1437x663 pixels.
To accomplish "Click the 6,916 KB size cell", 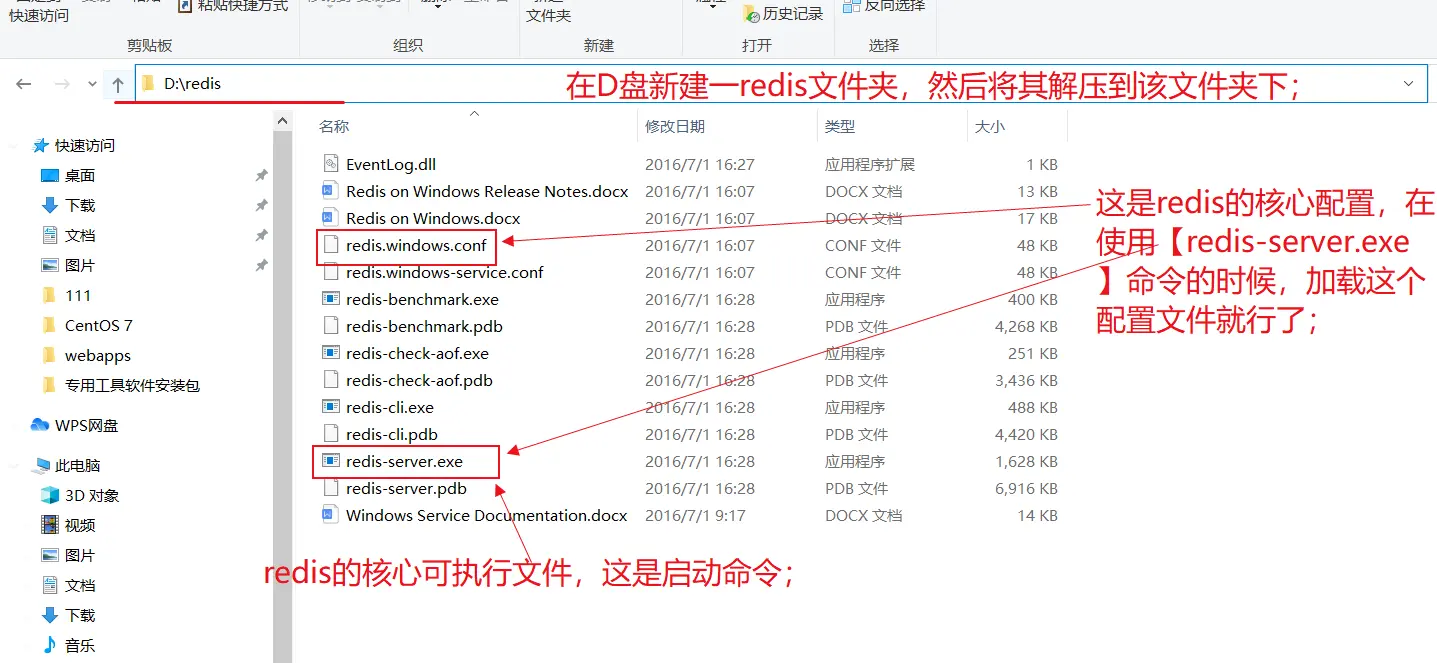I will pyautogui.click(x=1026, y=488).
